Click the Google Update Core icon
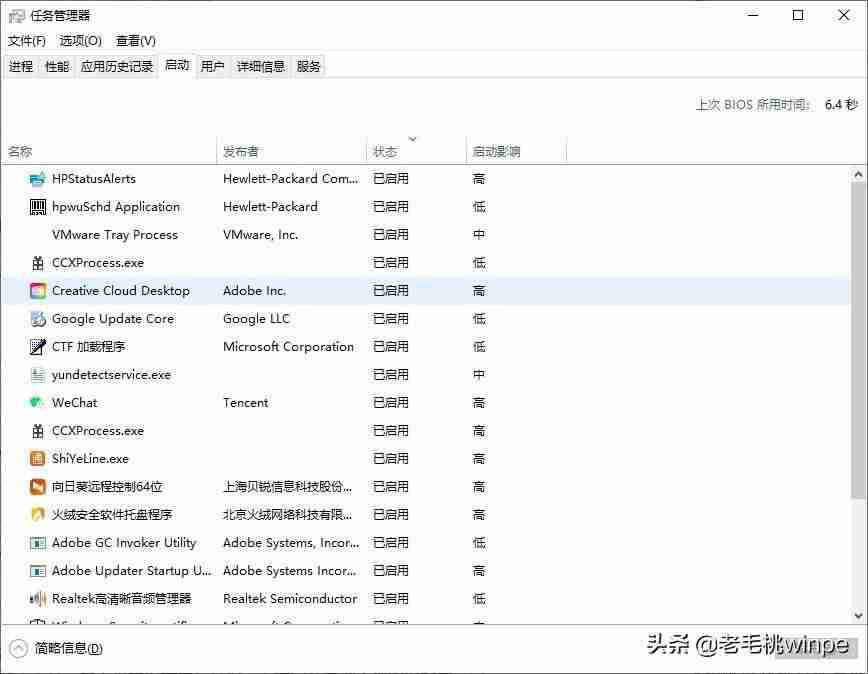Screen dimensions: 868x674 [x=37, y=319]
